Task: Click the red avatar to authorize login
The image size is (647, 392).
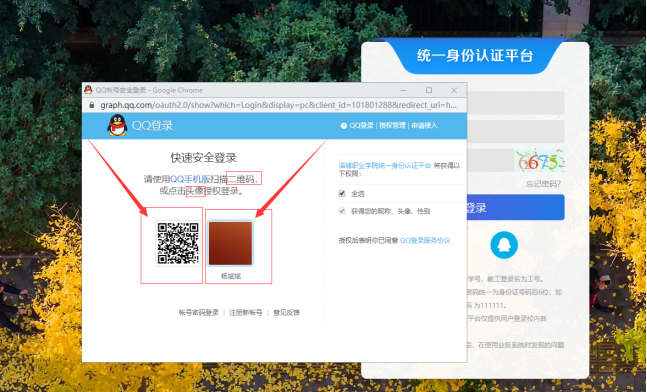Action: pyautogui.click(x=230, y=243)
